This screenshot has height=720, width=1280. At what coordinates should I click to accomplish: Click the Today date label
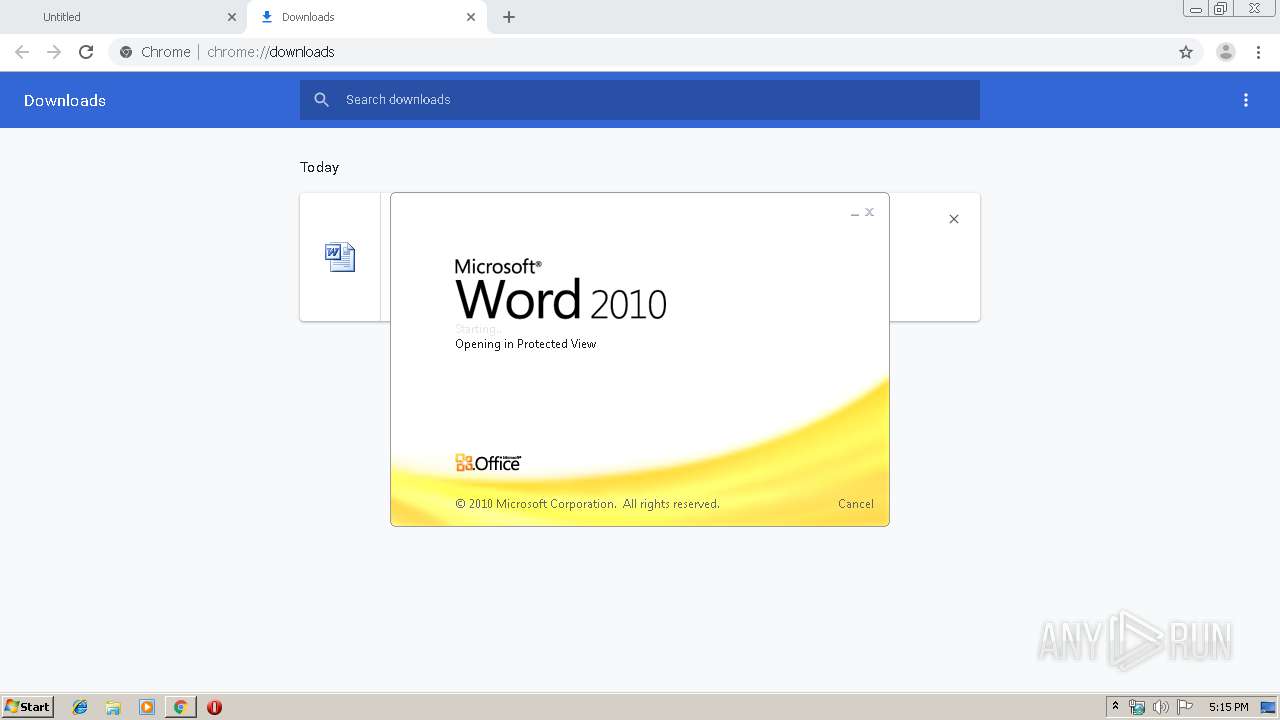click(x=319, y=167)
